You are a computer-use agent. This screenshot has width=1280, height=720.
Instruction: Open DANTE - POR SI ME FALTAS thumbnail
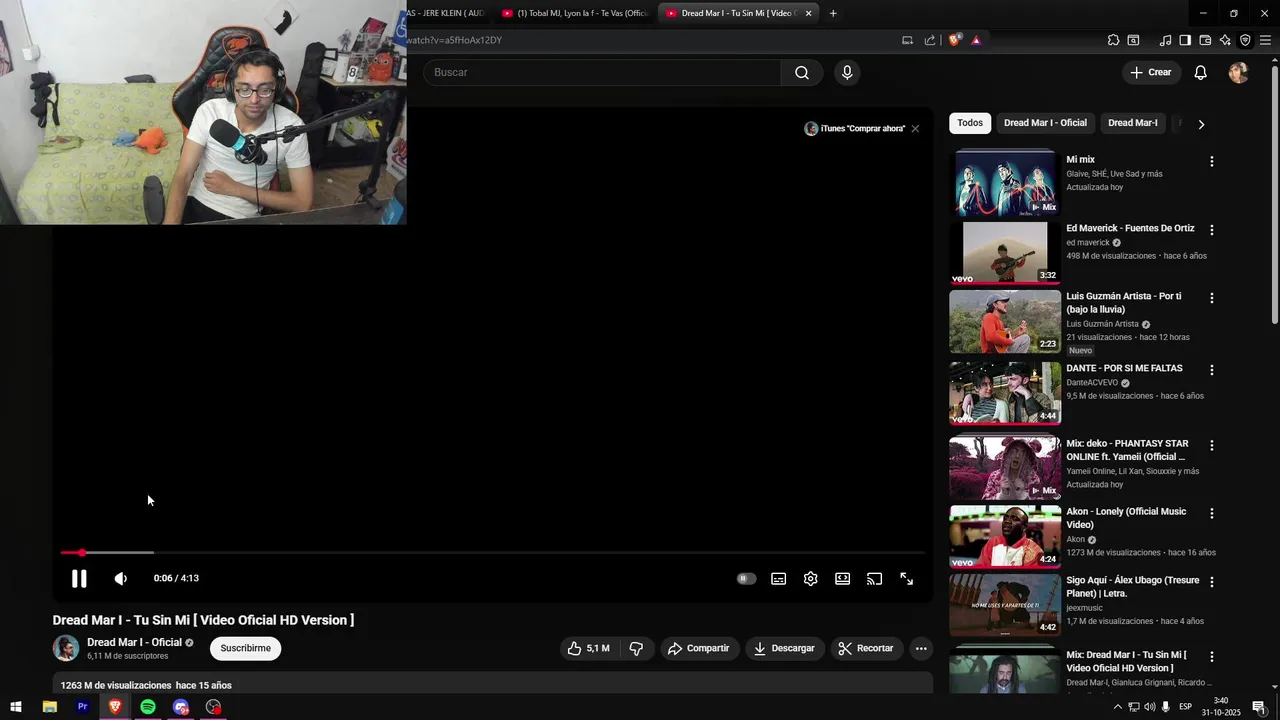pyautogui.click(x=1005, y=393)
